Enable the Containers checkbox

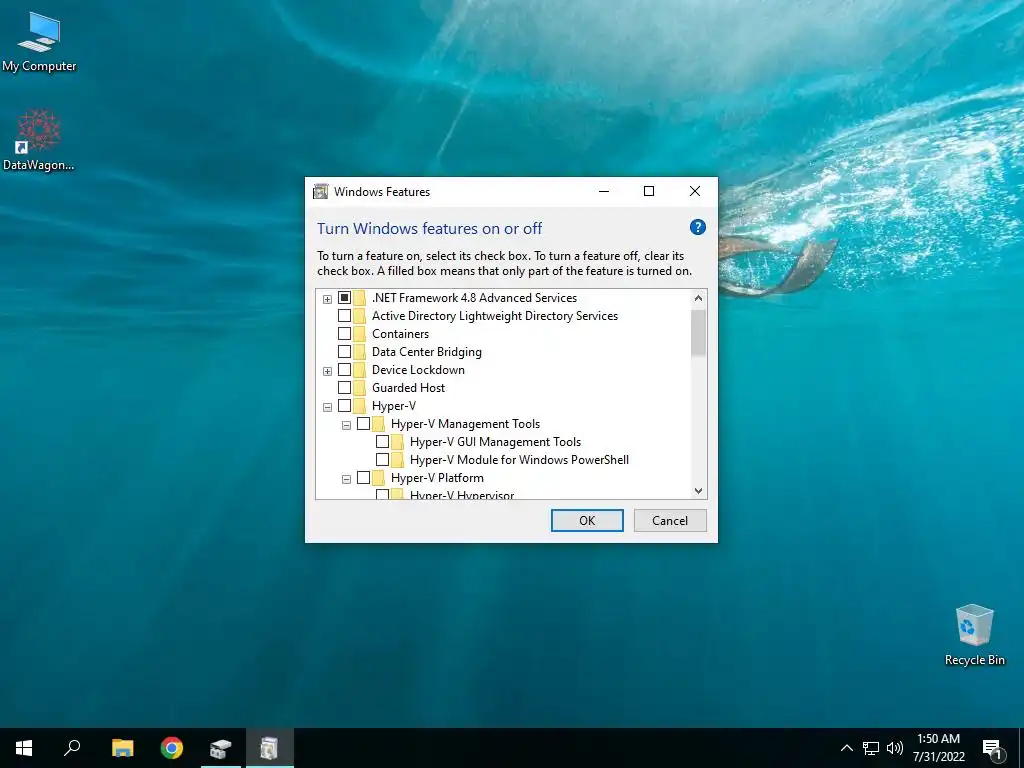point(344,334)
